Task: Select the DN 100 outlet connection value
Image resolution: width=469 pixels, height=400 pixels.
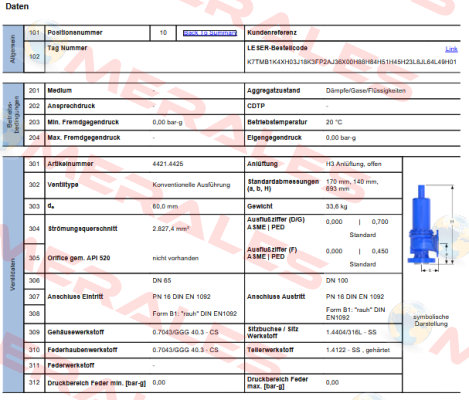Action: (337, 281)
